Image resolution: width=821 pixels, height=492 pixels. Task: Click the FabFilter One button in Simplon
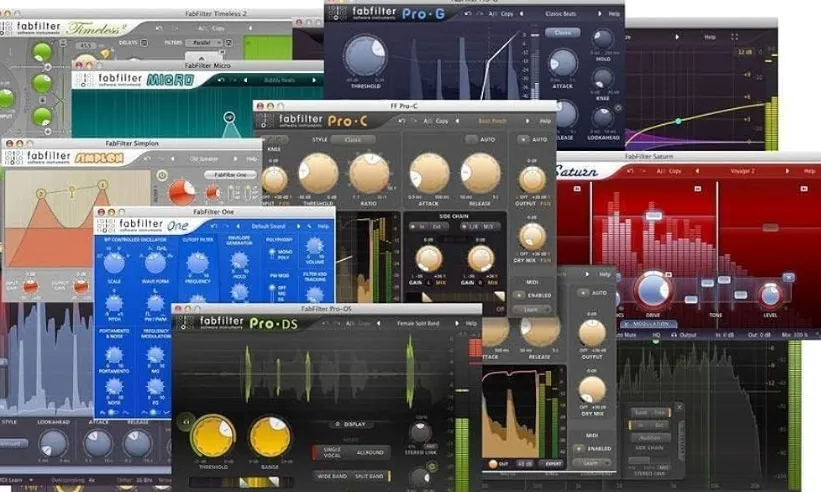[x=230, y=175]
